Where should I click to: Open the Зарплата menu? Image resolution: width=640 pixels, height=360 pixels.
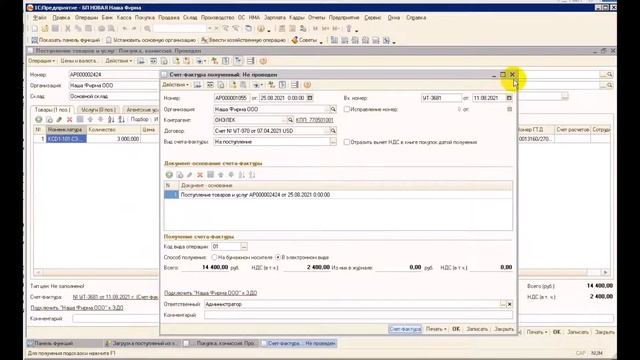[275, 18]
